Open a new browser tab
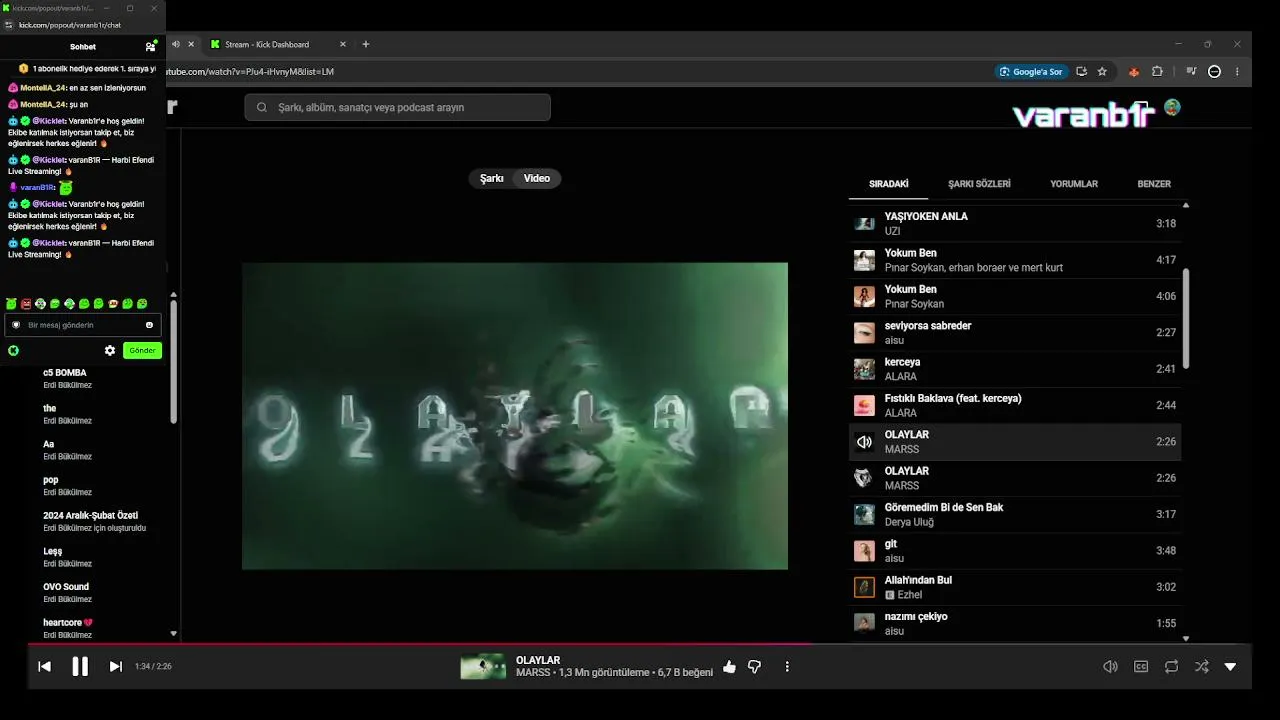This screenshot has height=720, width=1280. pos(366,44)
